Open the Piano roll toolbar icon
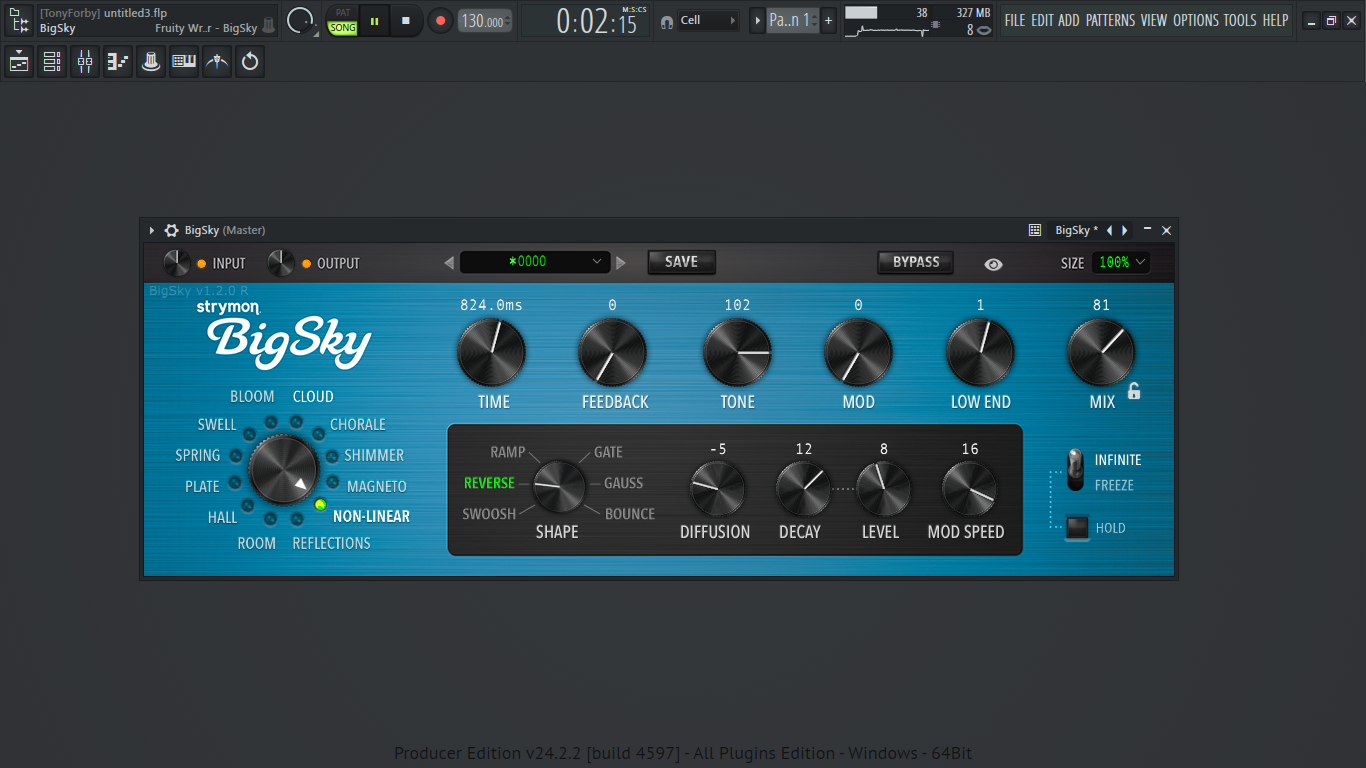Viewport: 1366px width, 768px height. (118, 63)
